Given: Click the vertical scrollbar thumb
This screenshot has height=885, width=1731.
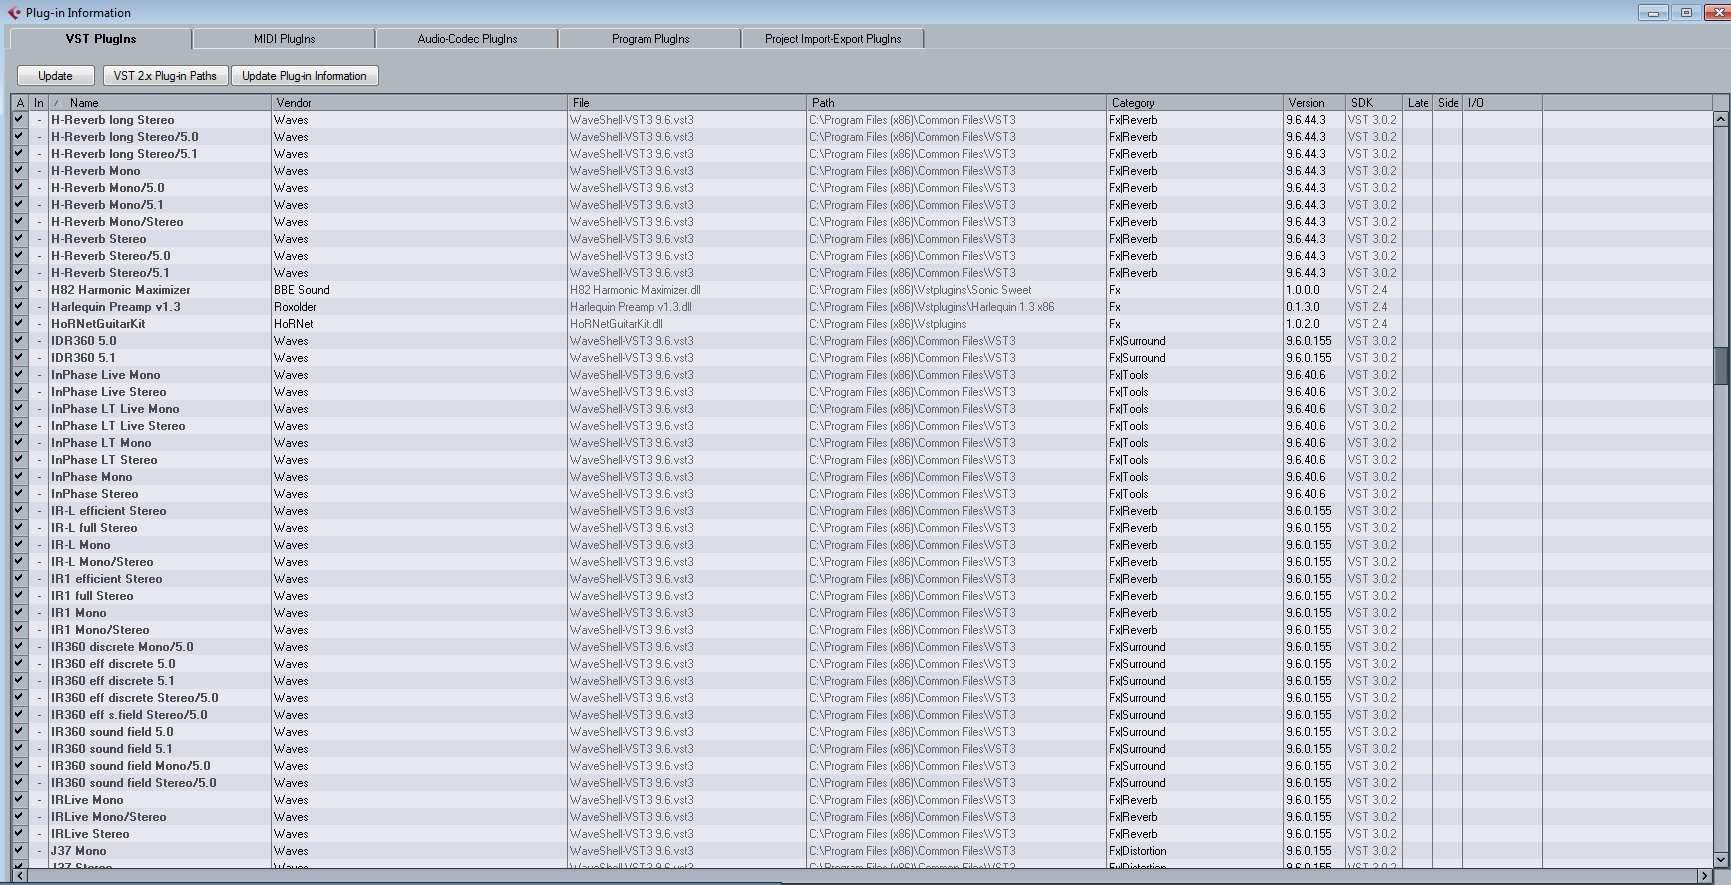Looking at the screenshot, I should [x=1721, y=365].
